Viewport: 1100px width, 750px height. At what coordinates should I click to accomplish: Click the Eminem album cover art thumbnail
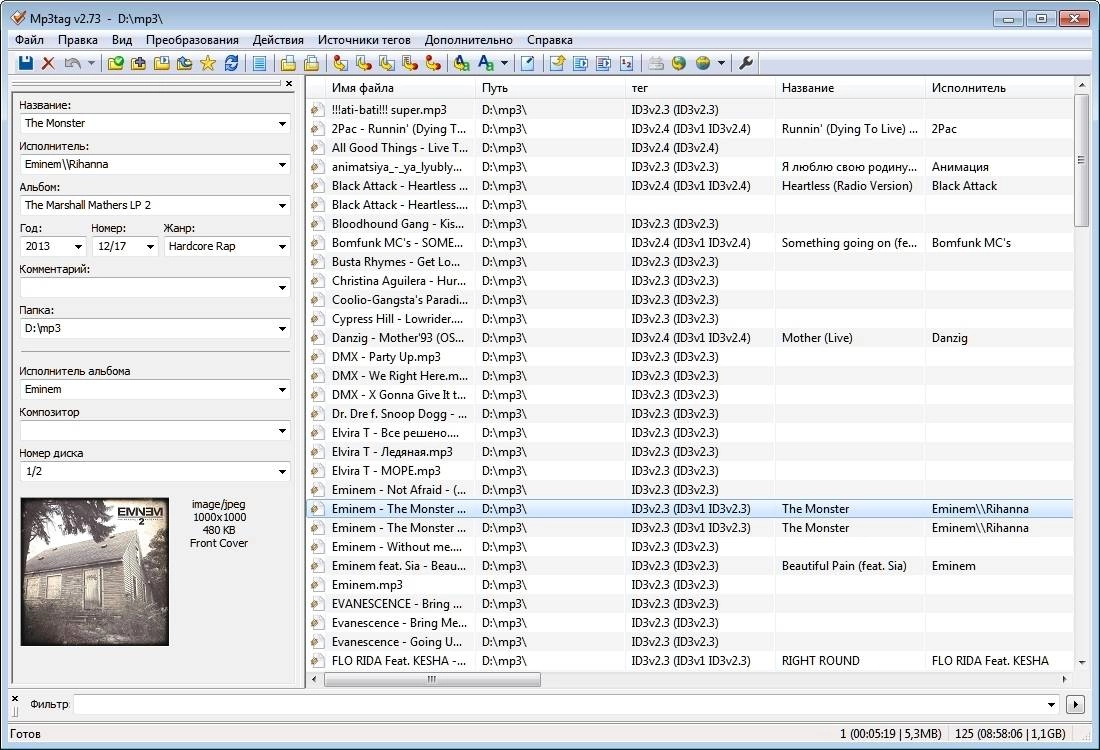(x=95, y=572)
